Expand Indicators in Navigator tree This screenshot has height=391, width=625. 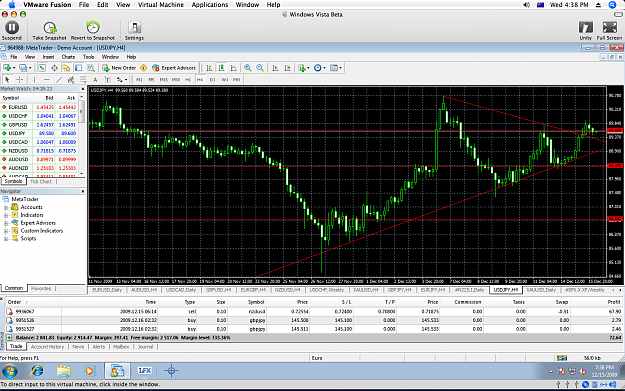(6, 215)
